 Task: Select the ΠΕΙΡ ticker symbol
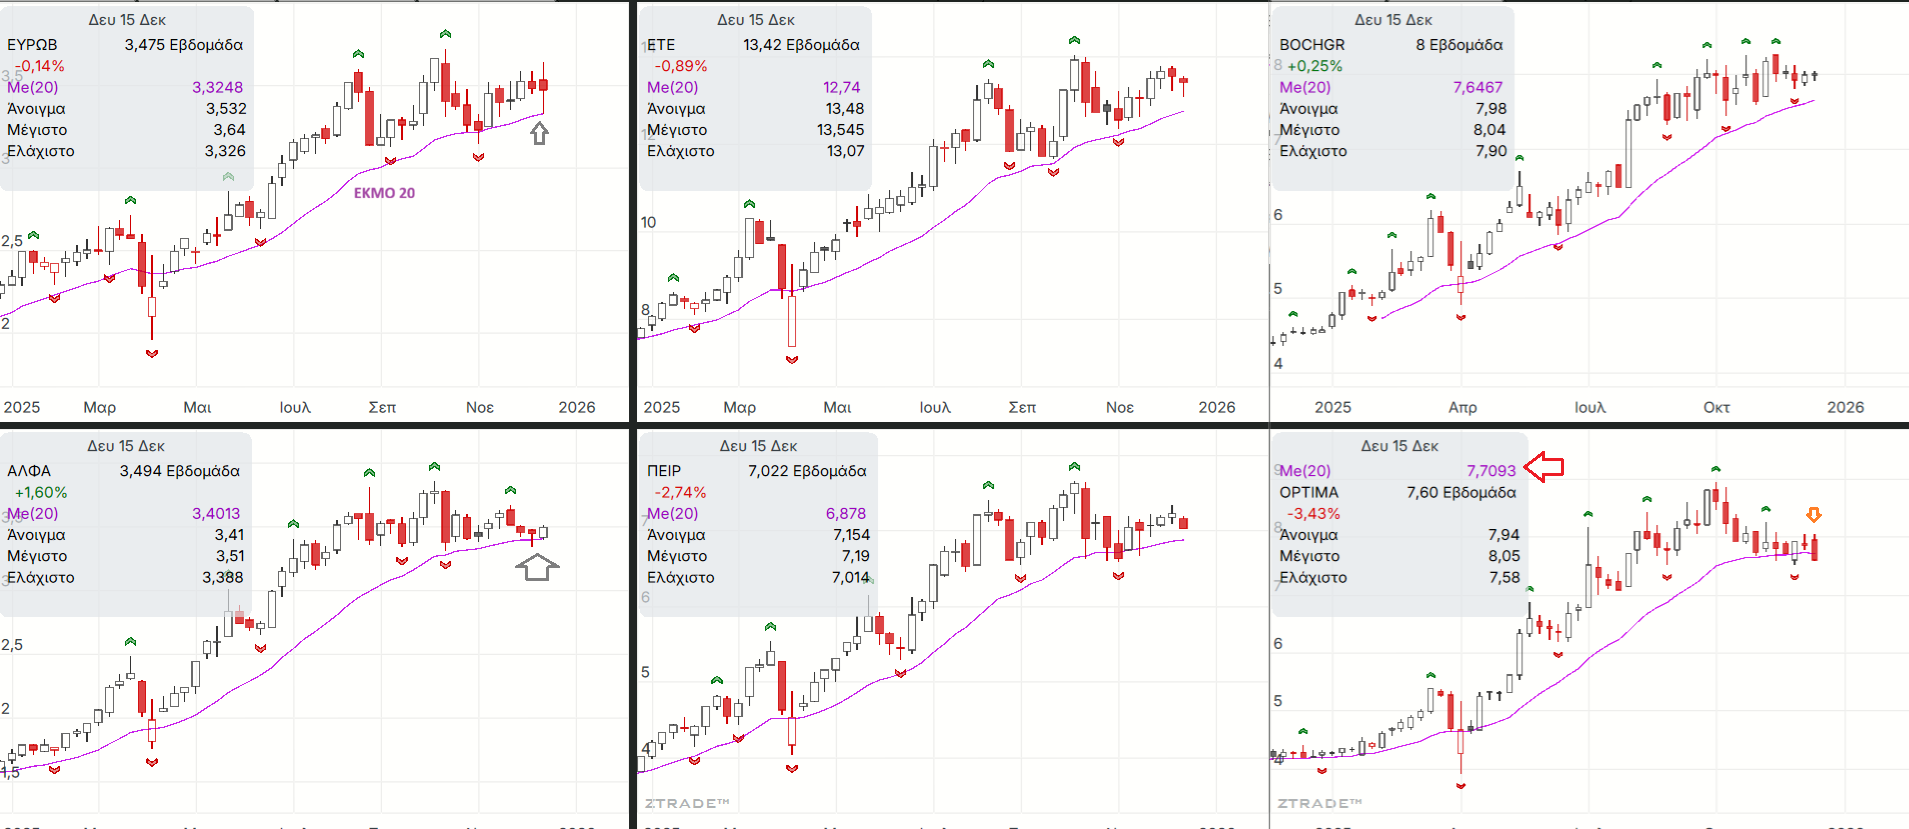click(x=664, y=471)
